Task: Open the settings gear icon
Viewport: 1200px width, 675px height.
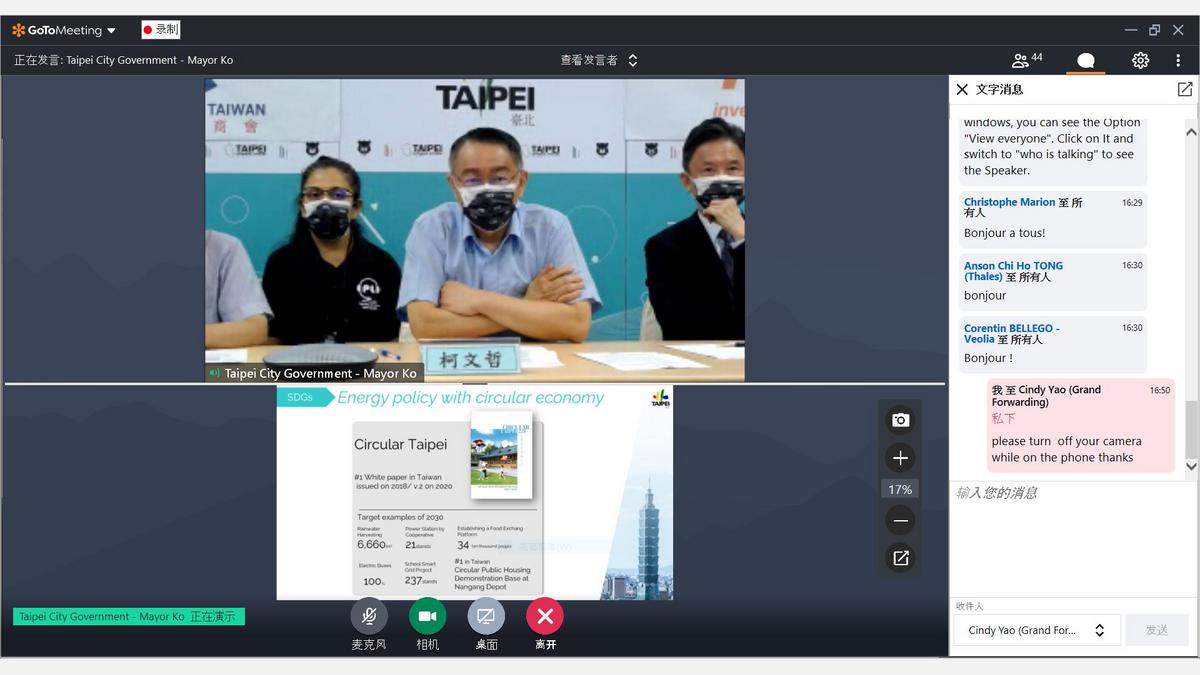Action: pyautogui.click(x=1140, y=60)
